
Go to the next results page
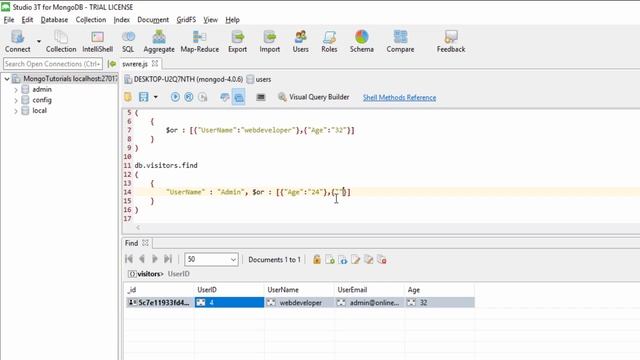click(x=155, y=259)
